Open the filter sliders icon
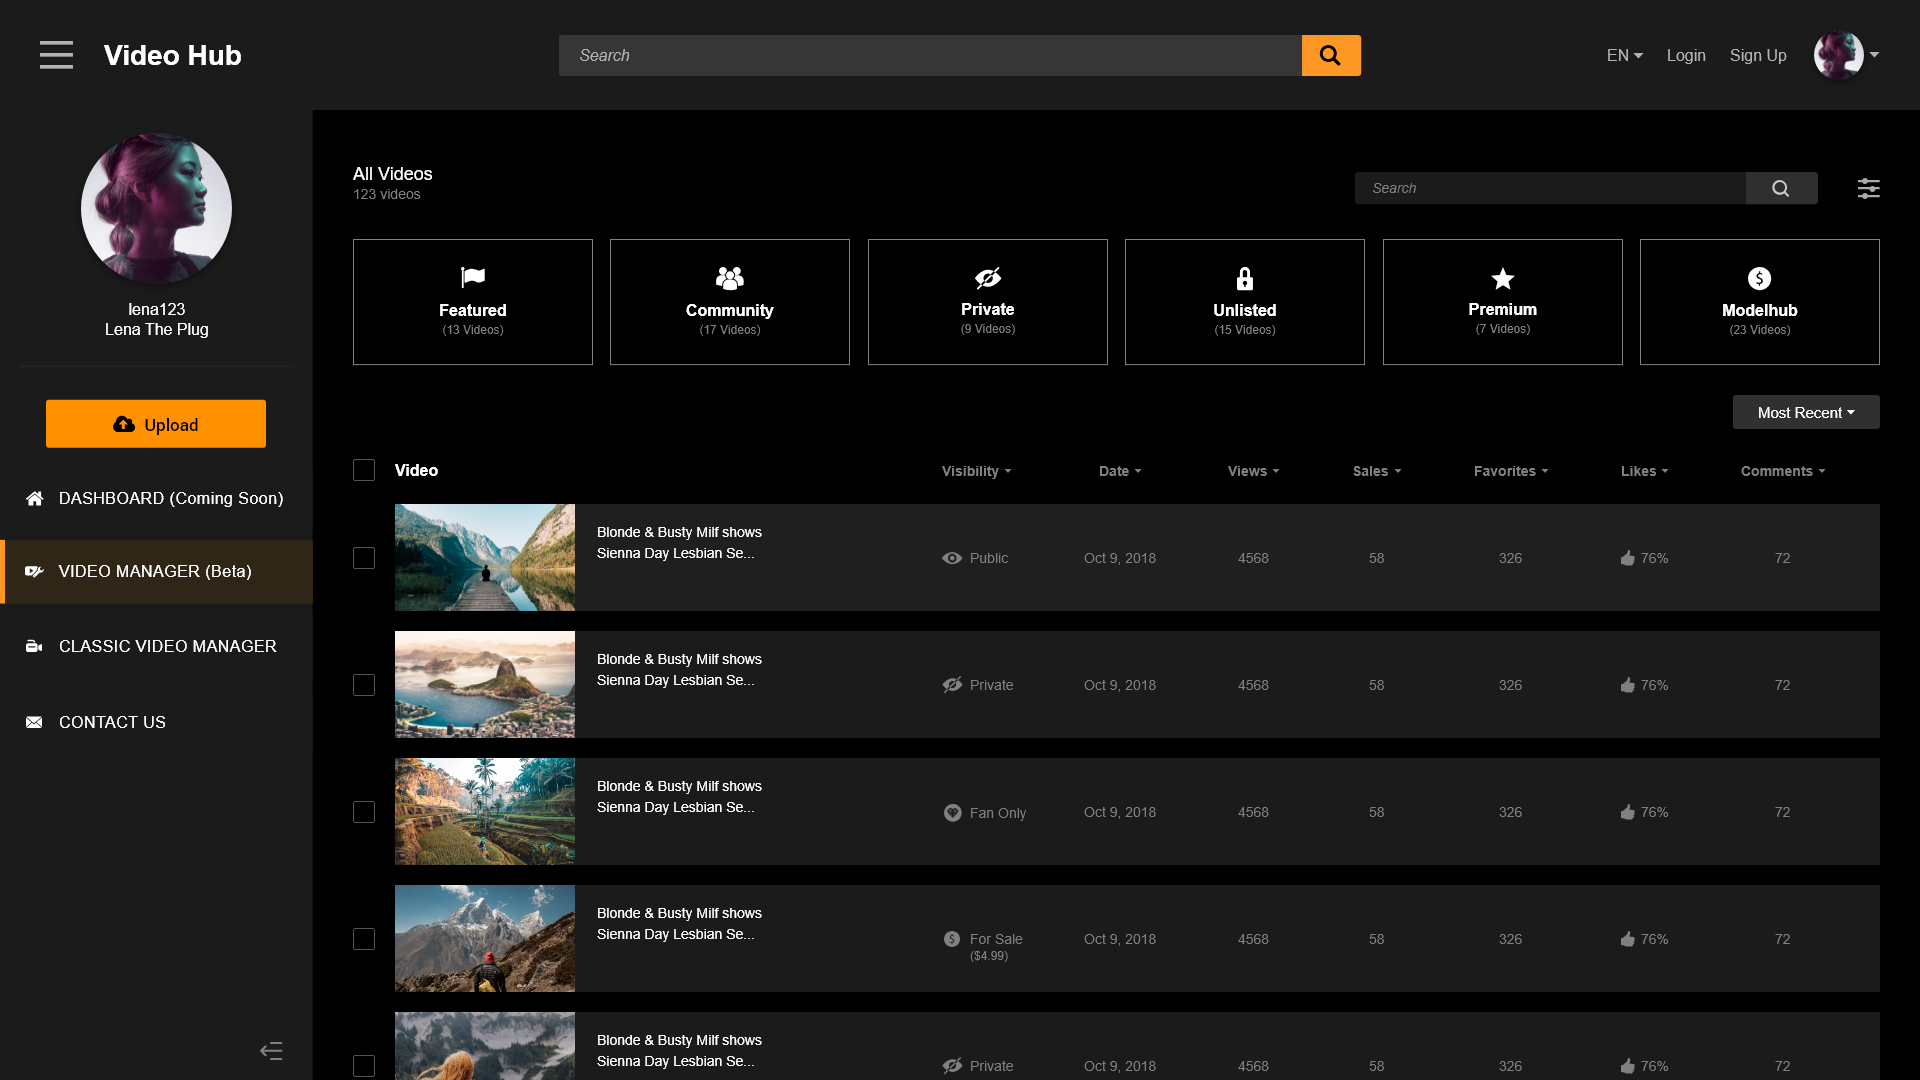The width and height of the screenshot is (1920, 1080). pyautogui.click(x=1868, y=188)
